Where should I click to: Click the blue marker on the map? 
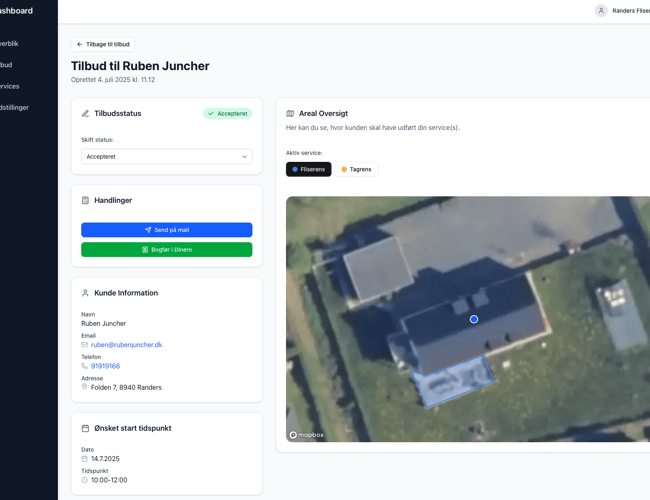(474, 319)
